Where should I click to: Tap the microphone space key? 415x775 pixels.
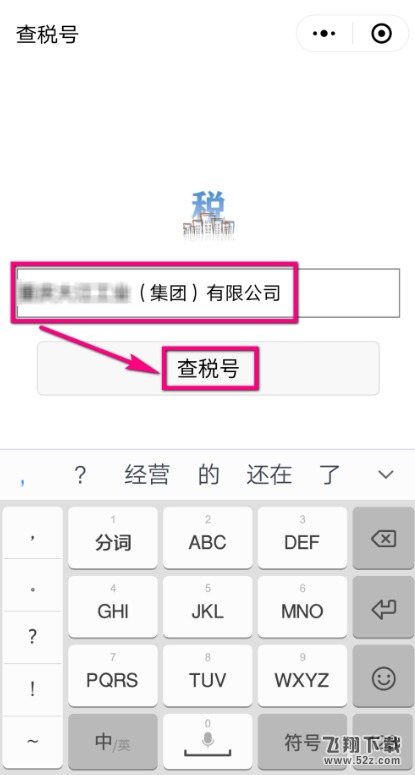click(208, 740)
